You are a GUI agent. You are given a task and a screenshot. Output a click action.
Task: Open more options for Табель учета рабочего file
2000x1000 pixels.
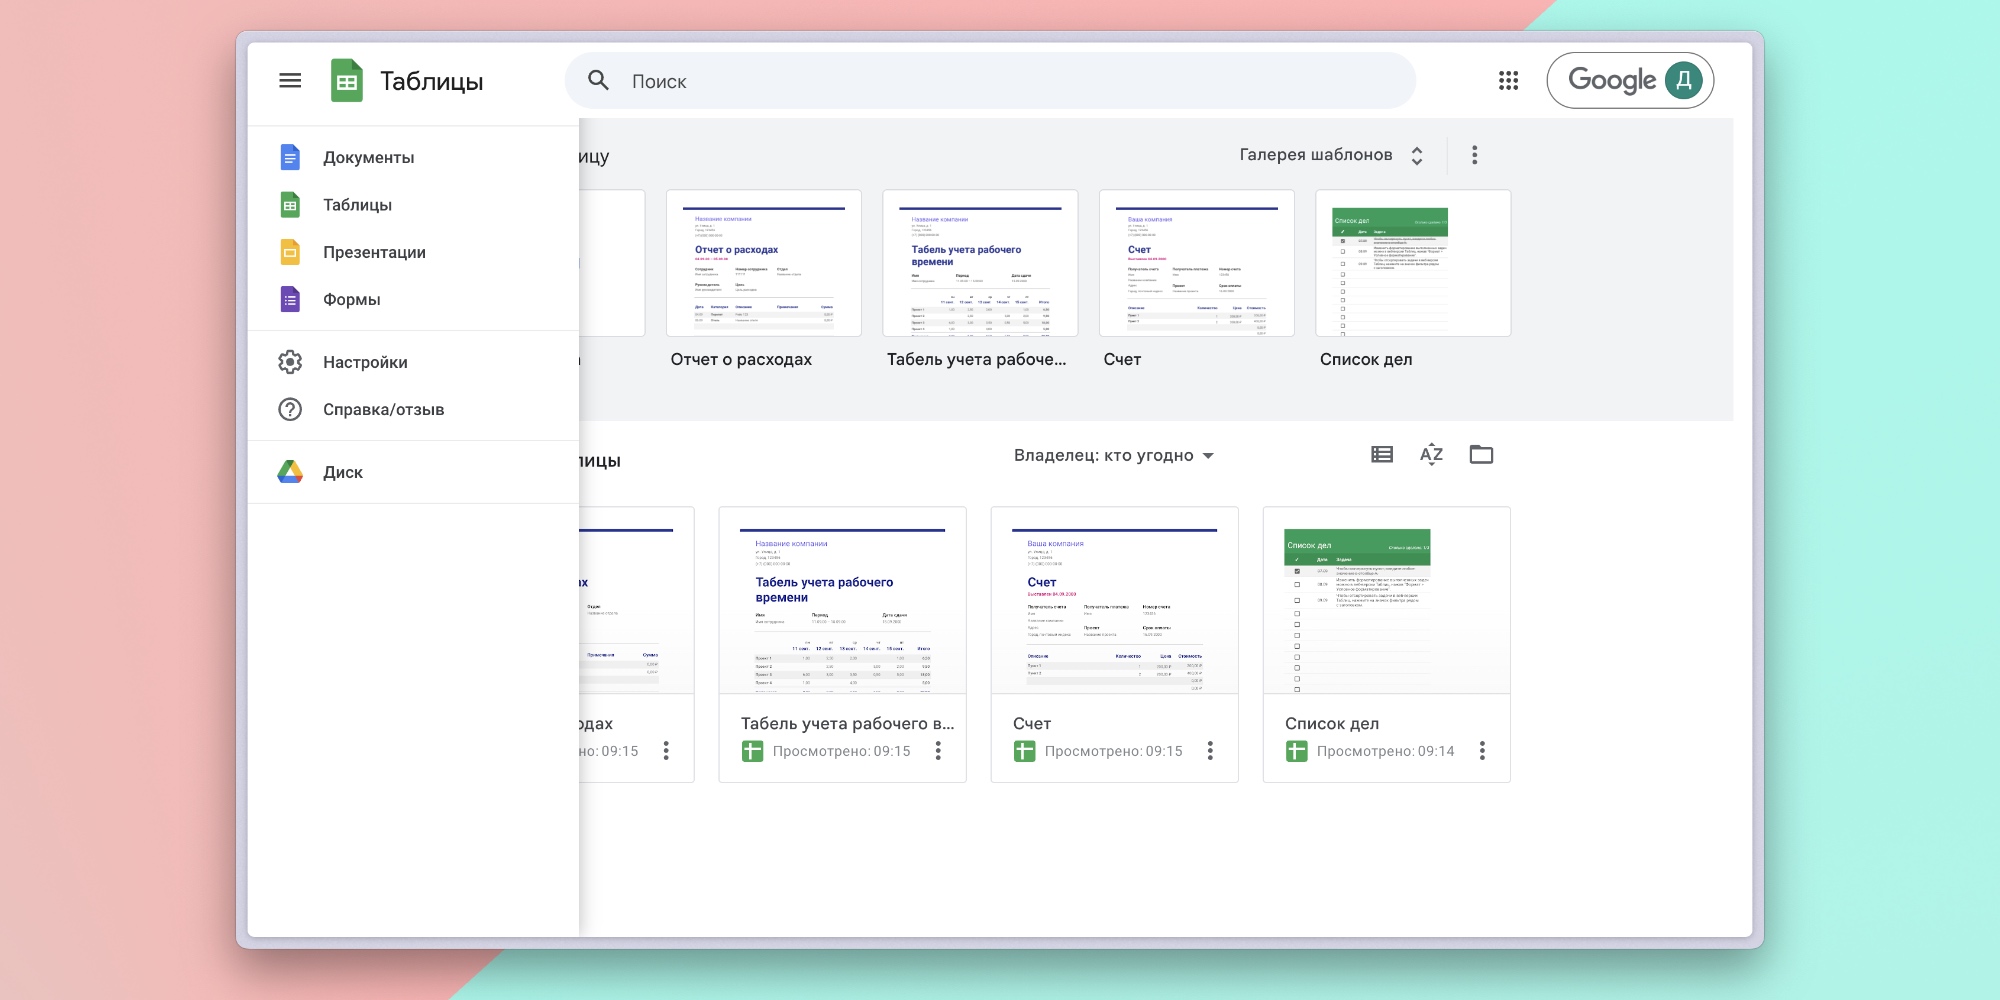[938, 751]
